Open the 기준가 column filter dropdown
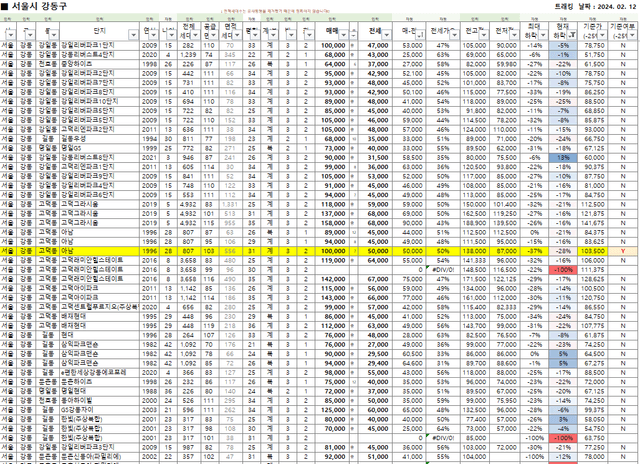 coord(602,35)
